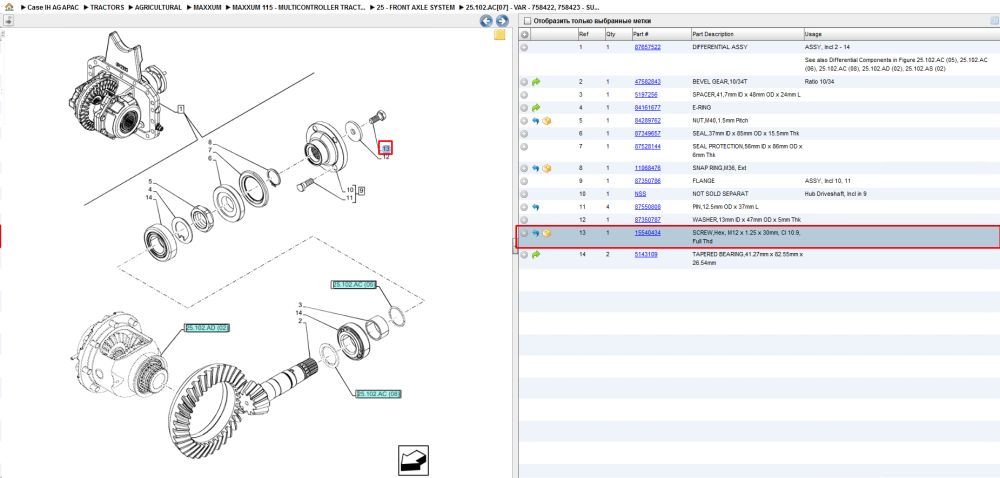The height and width of the screenshot is (478, 1000).
Task: Click callout 25.102.AC (08) in diagram
Action: click(379, 394)
